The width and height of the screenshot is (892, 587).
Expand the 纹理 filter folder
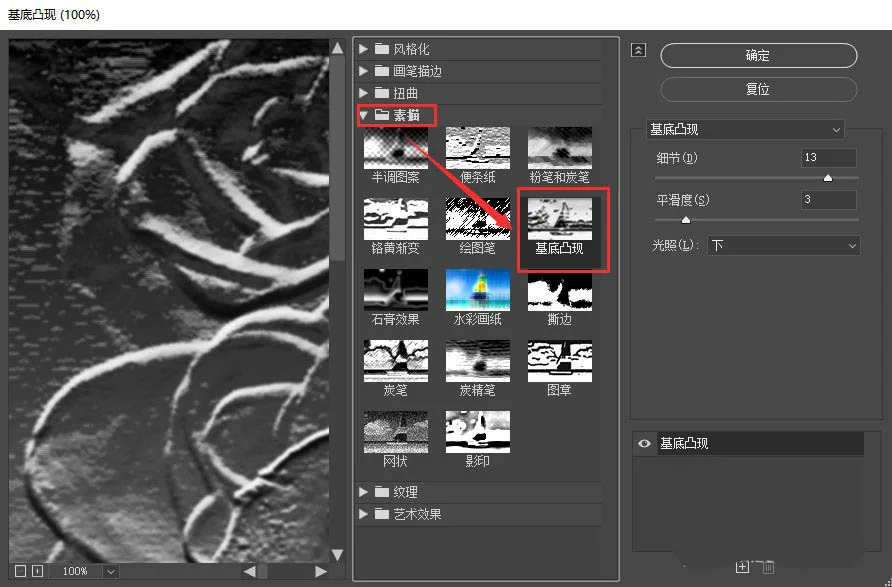[363, 491]
